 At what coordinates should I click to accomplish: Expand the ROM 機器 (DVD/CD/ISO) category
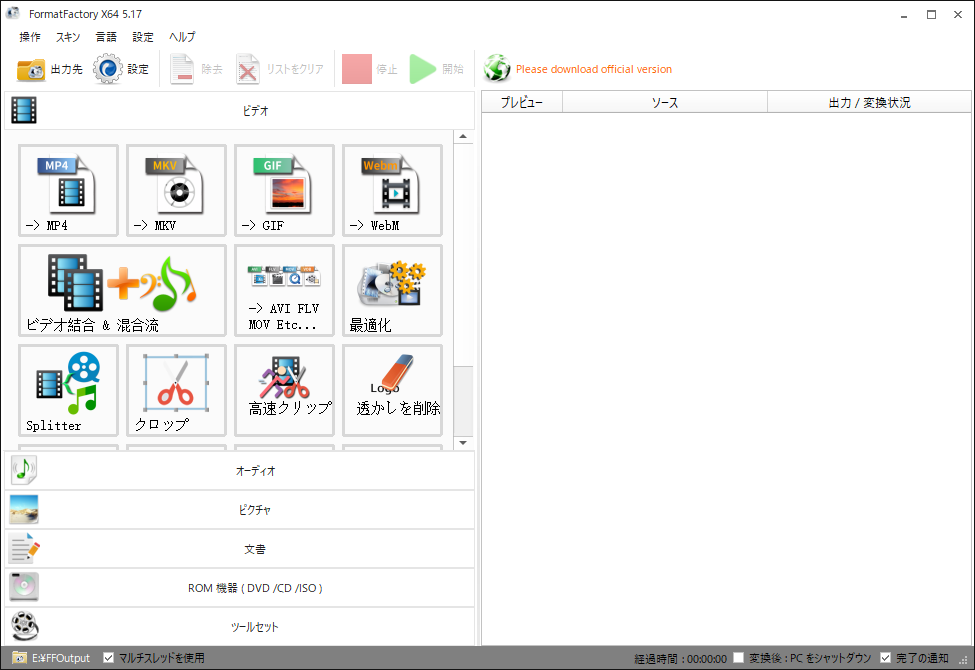pyautogui.click(x=239, y=588)
